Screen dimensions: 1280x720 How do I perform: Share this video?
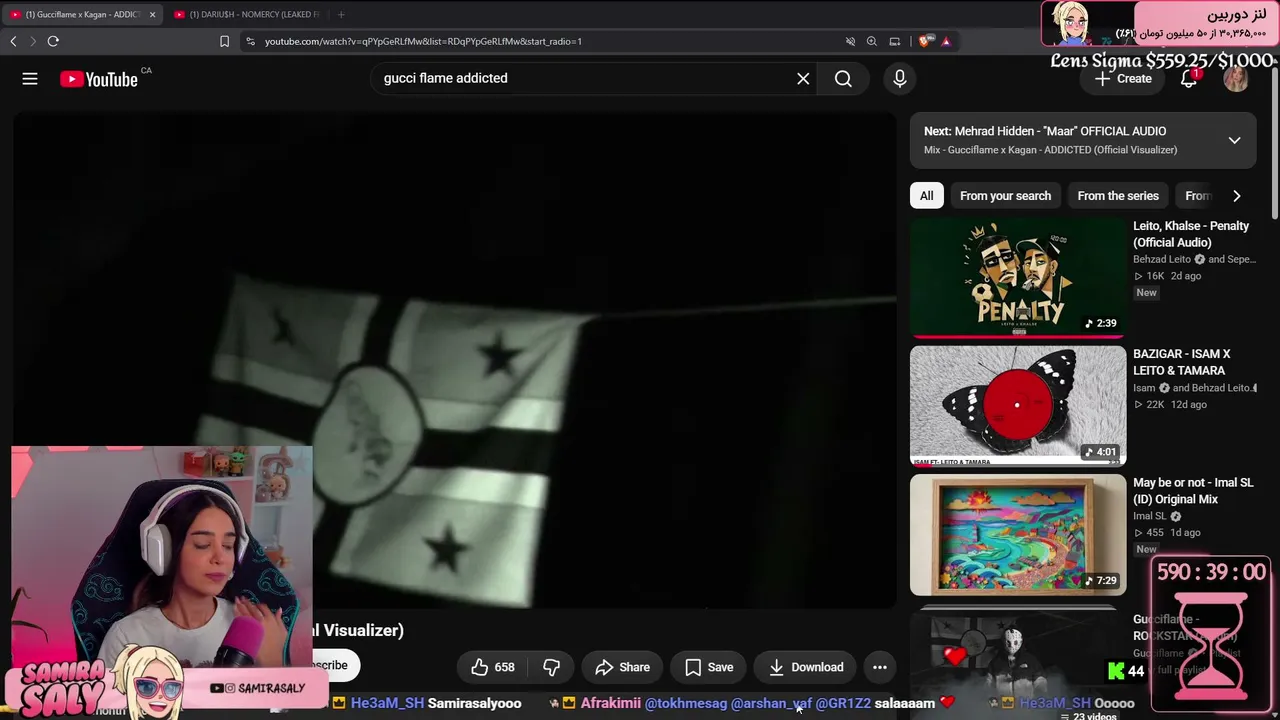click(622, 667)
